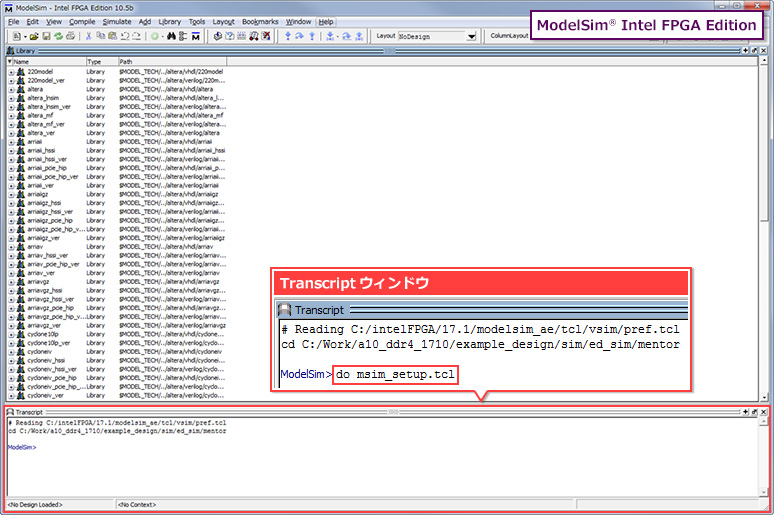Click the Refresh green arrows icon
Image resolution: width=774 pixels, height=515 pixels.
(58, 36)
